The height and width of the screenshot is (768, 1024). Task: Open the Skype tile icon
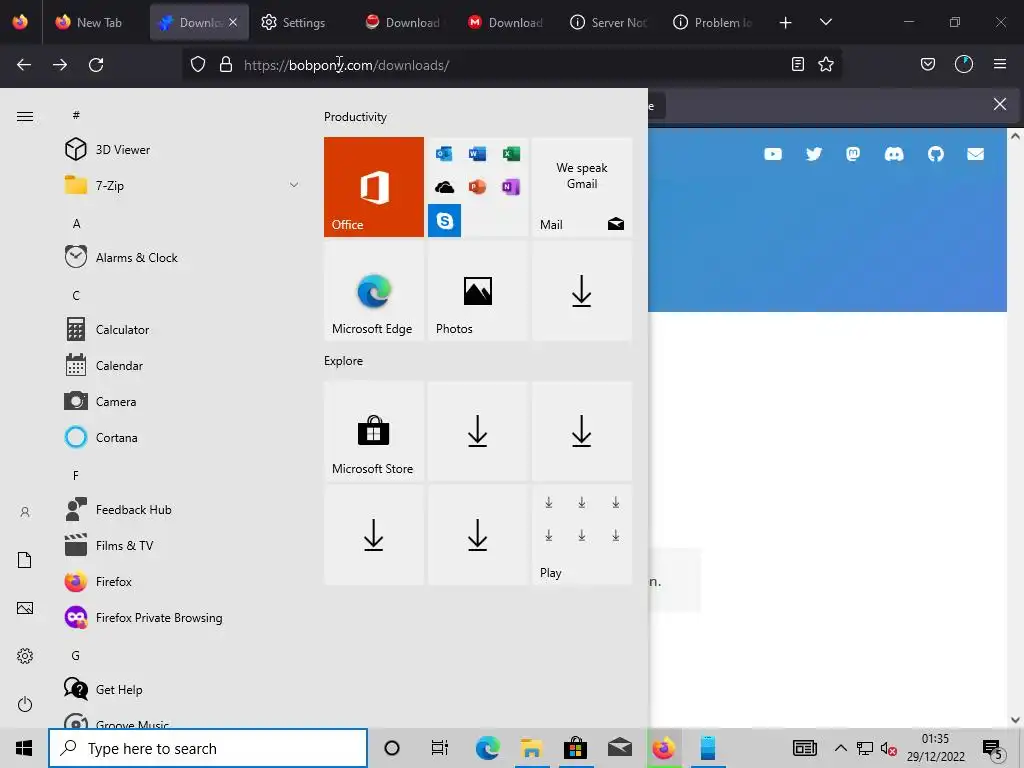click(x=444, y=221)
